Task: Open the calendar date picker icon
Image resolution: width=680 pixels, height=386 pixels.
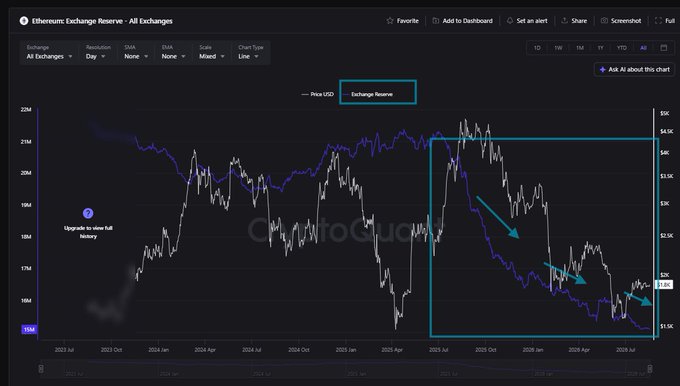Action: [664, 48]
